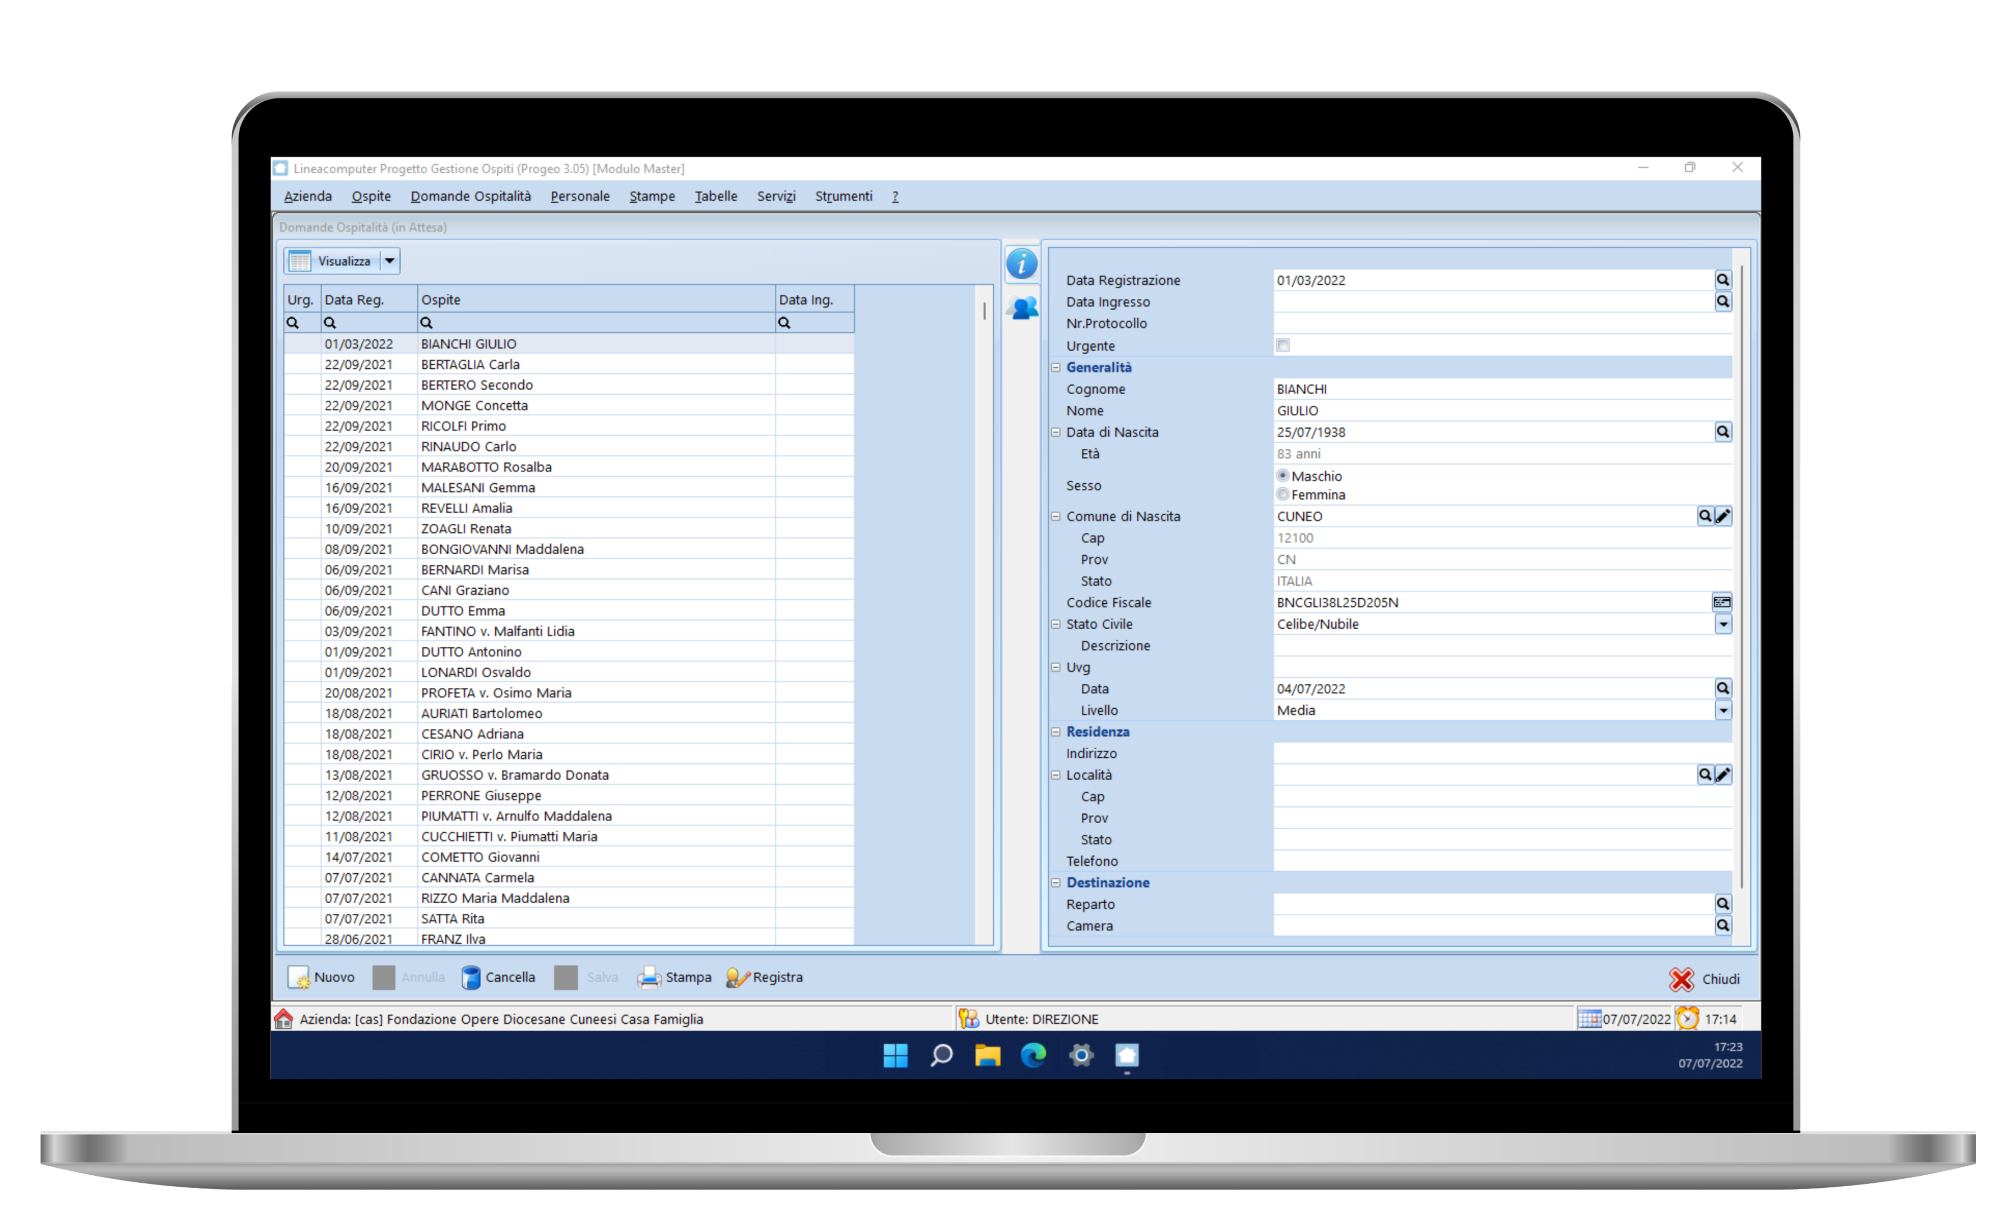
Task: Click the Utente icon in status bar
Action: (x=969, y=1019)
